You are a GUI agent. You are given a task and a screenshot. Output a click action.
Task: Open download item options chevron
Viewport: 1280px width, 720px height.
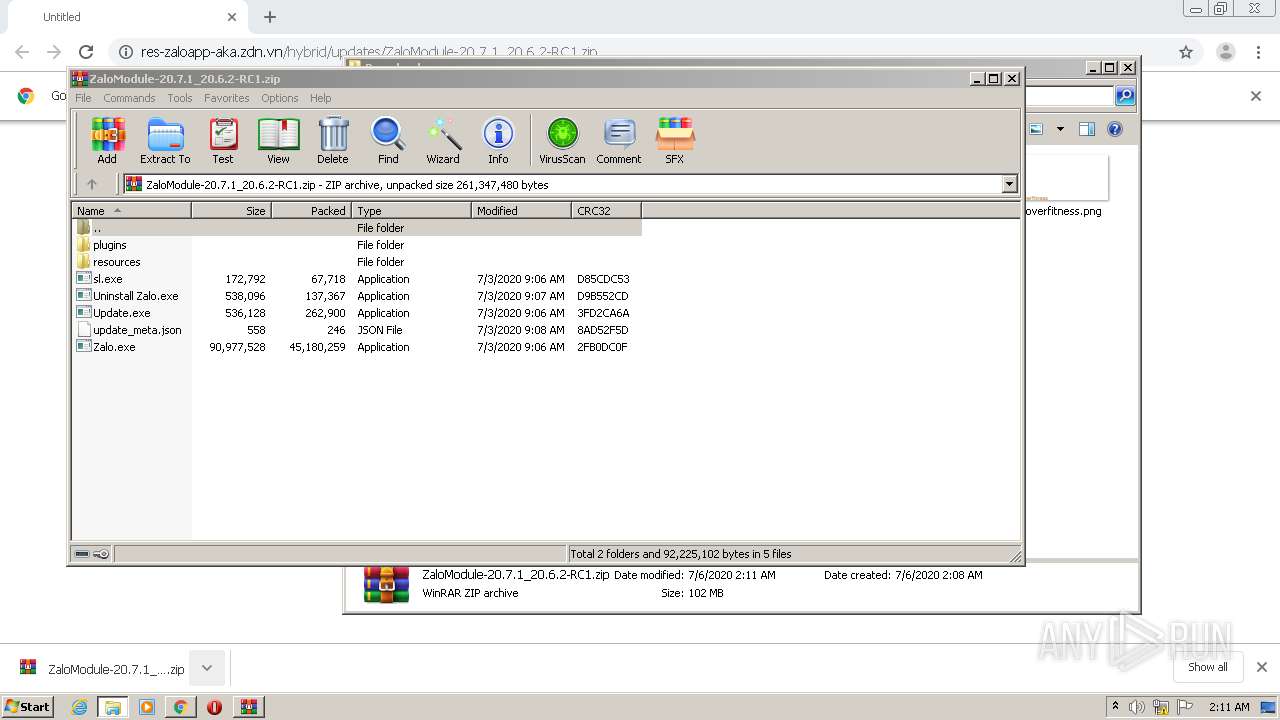tap(207, 668)
